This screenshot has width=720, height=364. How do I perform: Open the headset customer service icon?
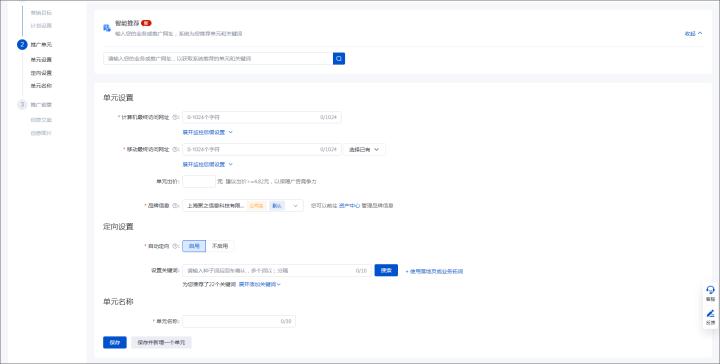(710, 290)
